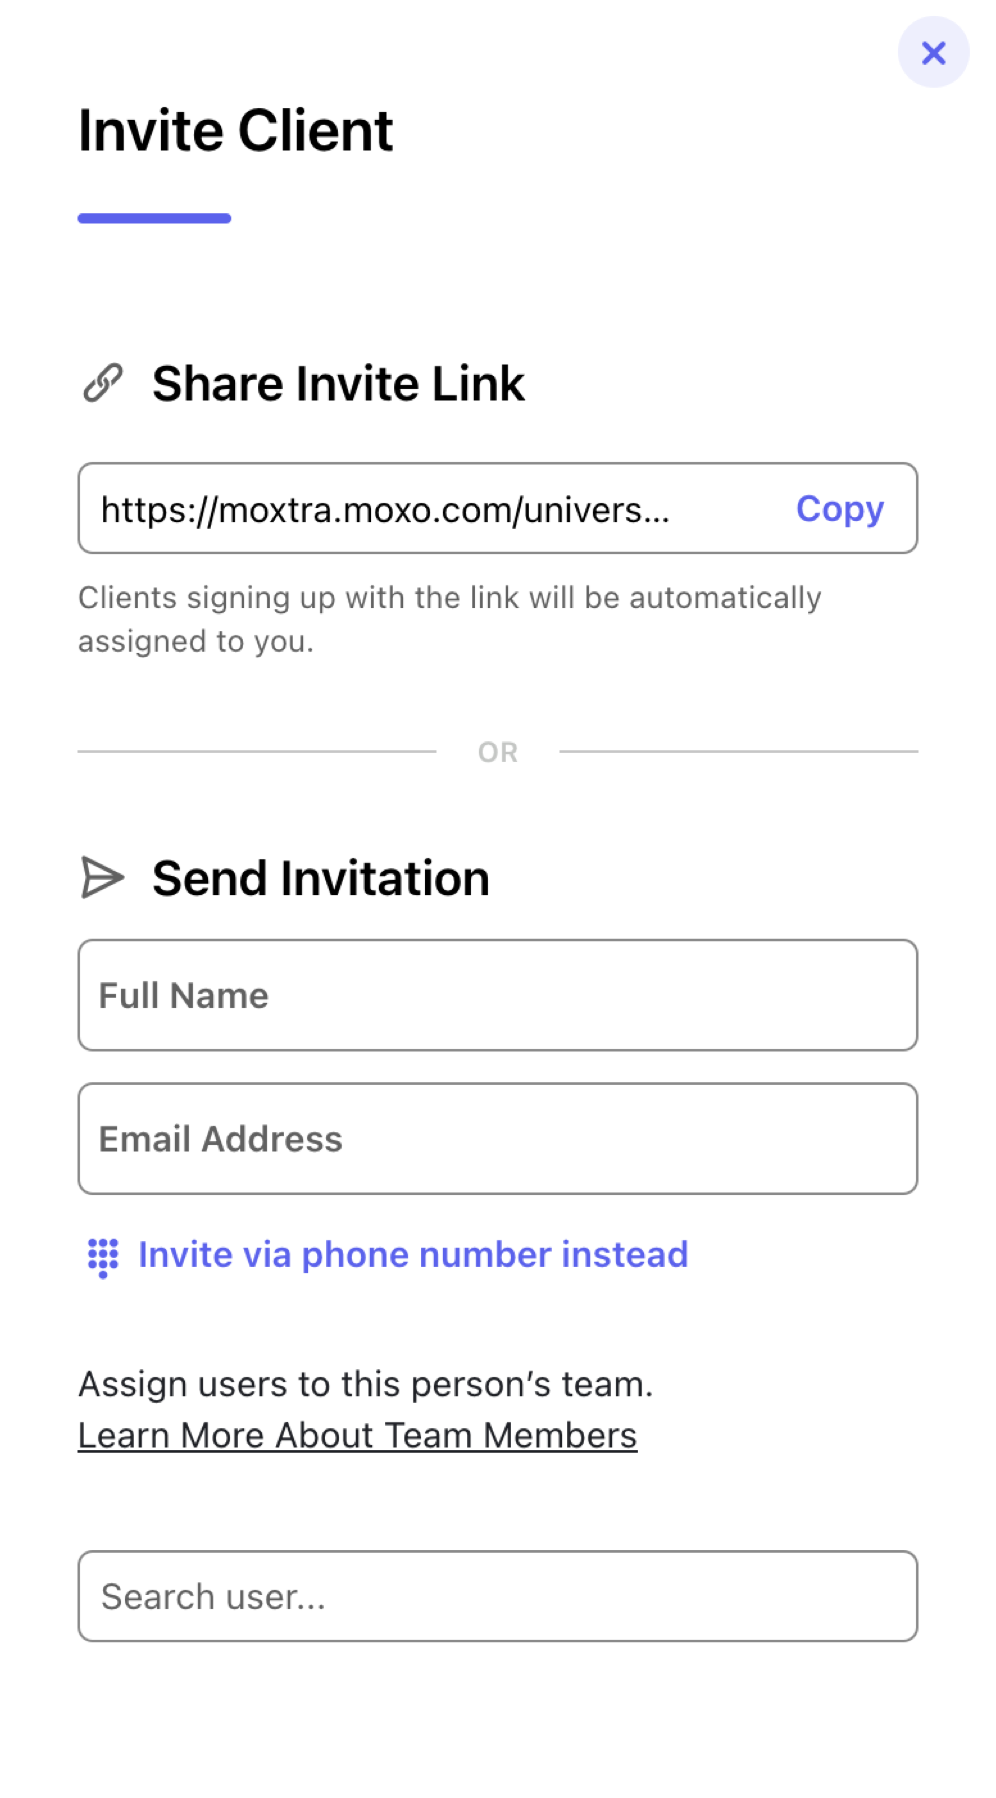Focus the Full Name field
The width and height of the screenshot is (996, 1798).
(x=498, y=995)
